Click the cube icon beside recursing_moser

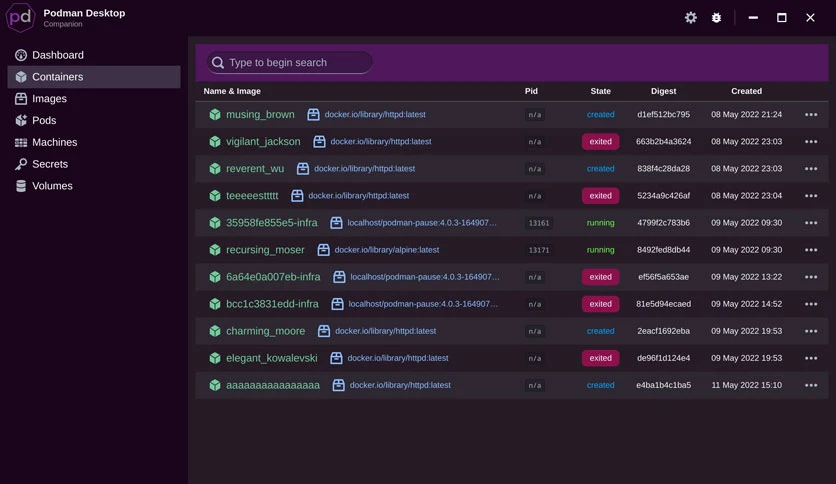click(215, 249)
